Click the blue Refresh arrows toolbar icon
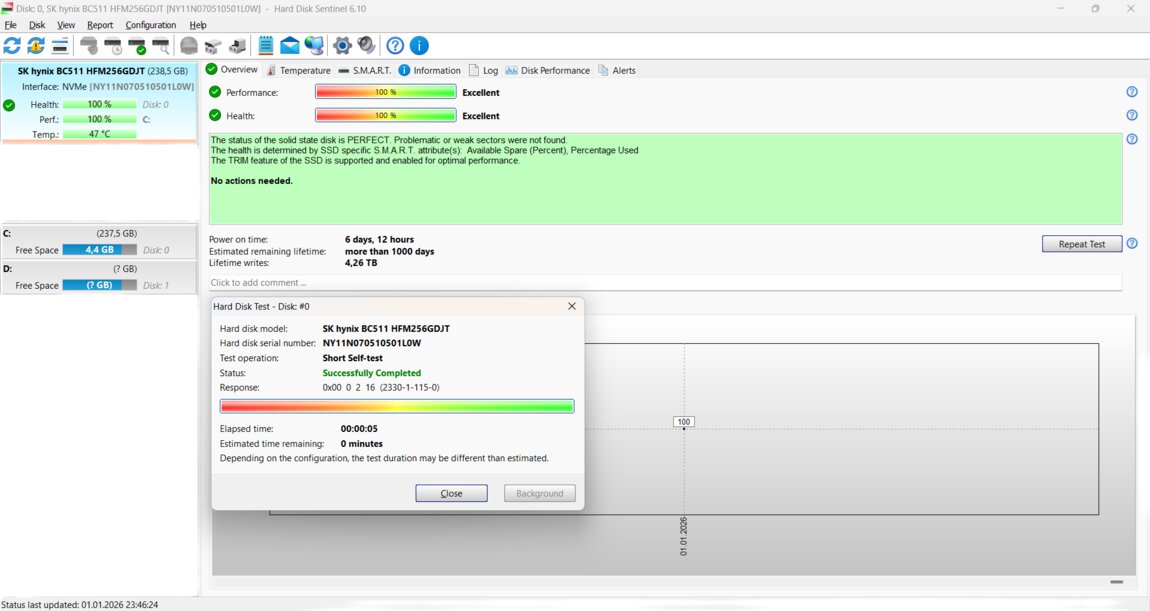Screen dimensions: 1150x611 point(12,46)
